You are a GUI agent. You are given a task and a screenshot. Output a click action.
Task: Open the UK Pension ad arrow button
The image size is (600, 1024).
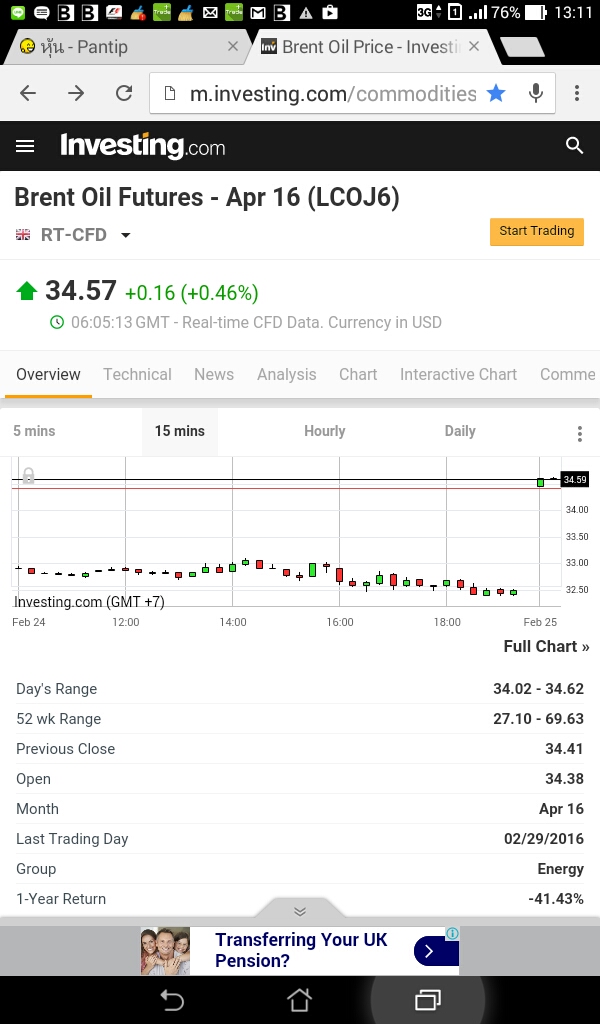[x=436, y=951]
